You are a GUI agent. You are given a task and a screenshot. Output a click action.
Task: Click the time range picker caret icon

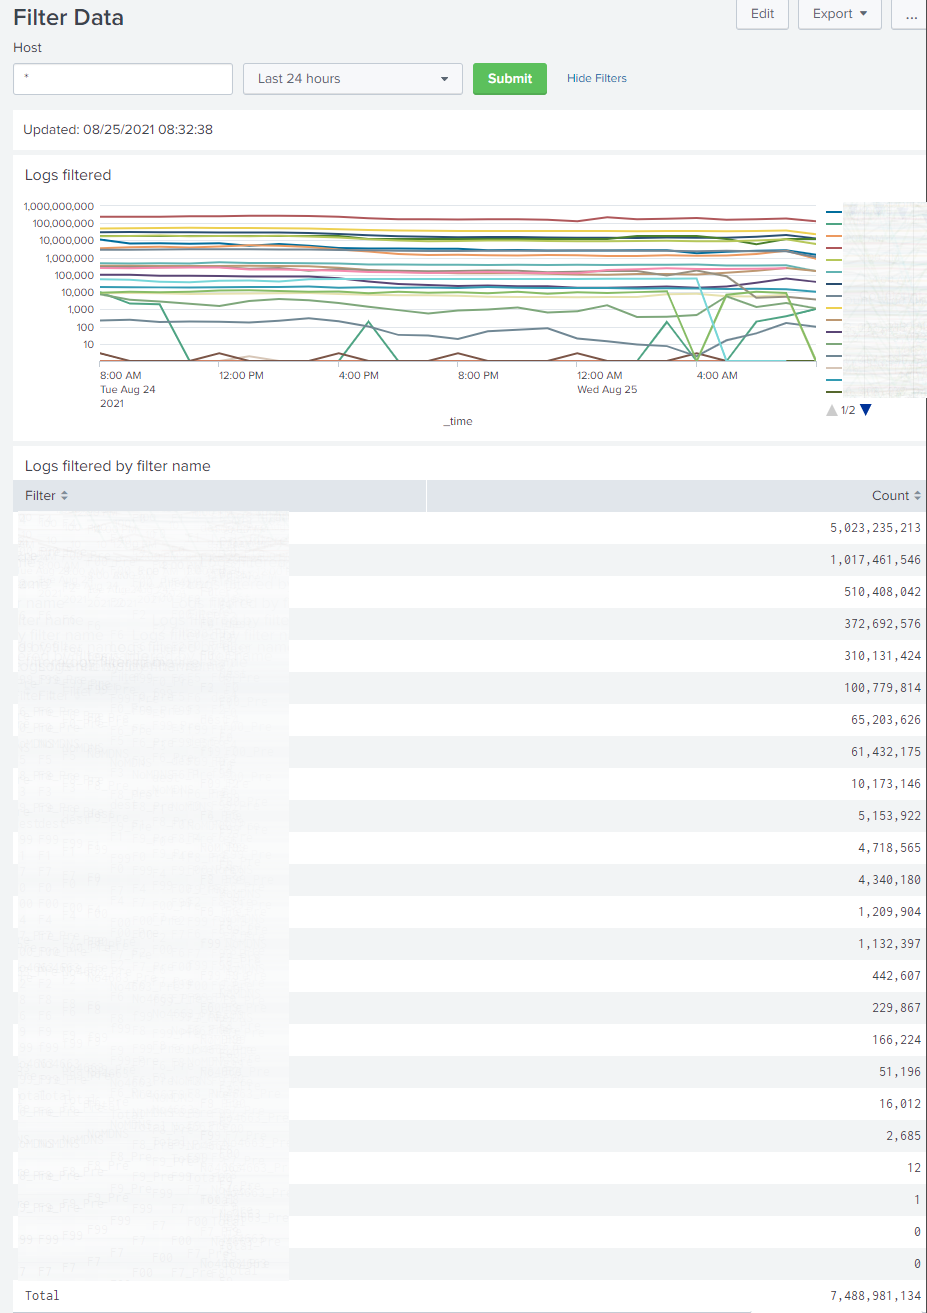click(444, 78)
